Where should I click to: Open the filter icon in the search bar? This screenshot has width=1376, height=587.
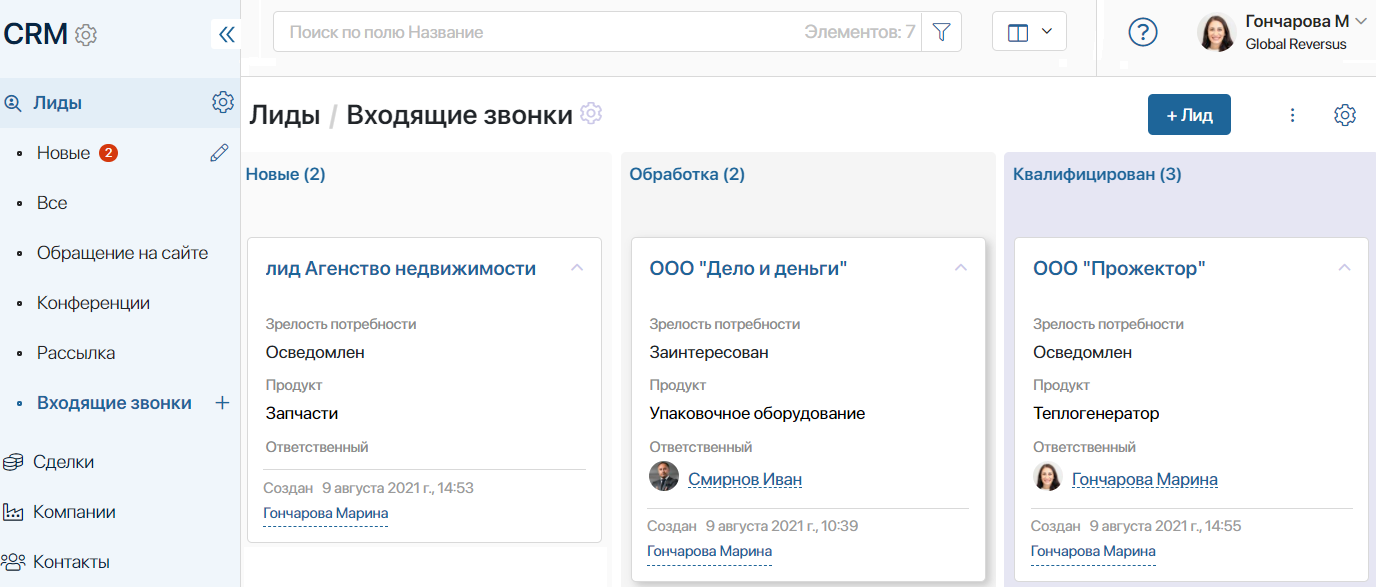click(x=940, y=31)
